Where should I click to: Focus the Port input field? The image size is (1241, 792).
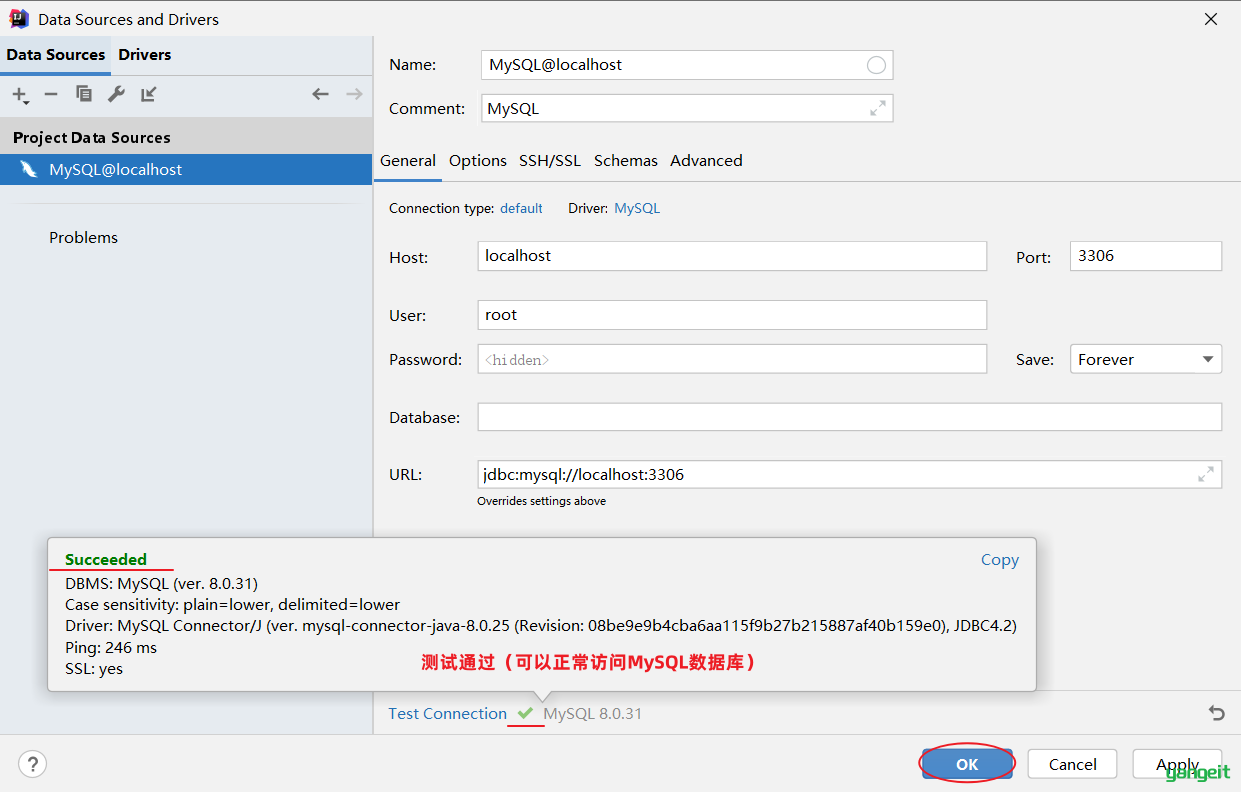[x=1146, y=256]
